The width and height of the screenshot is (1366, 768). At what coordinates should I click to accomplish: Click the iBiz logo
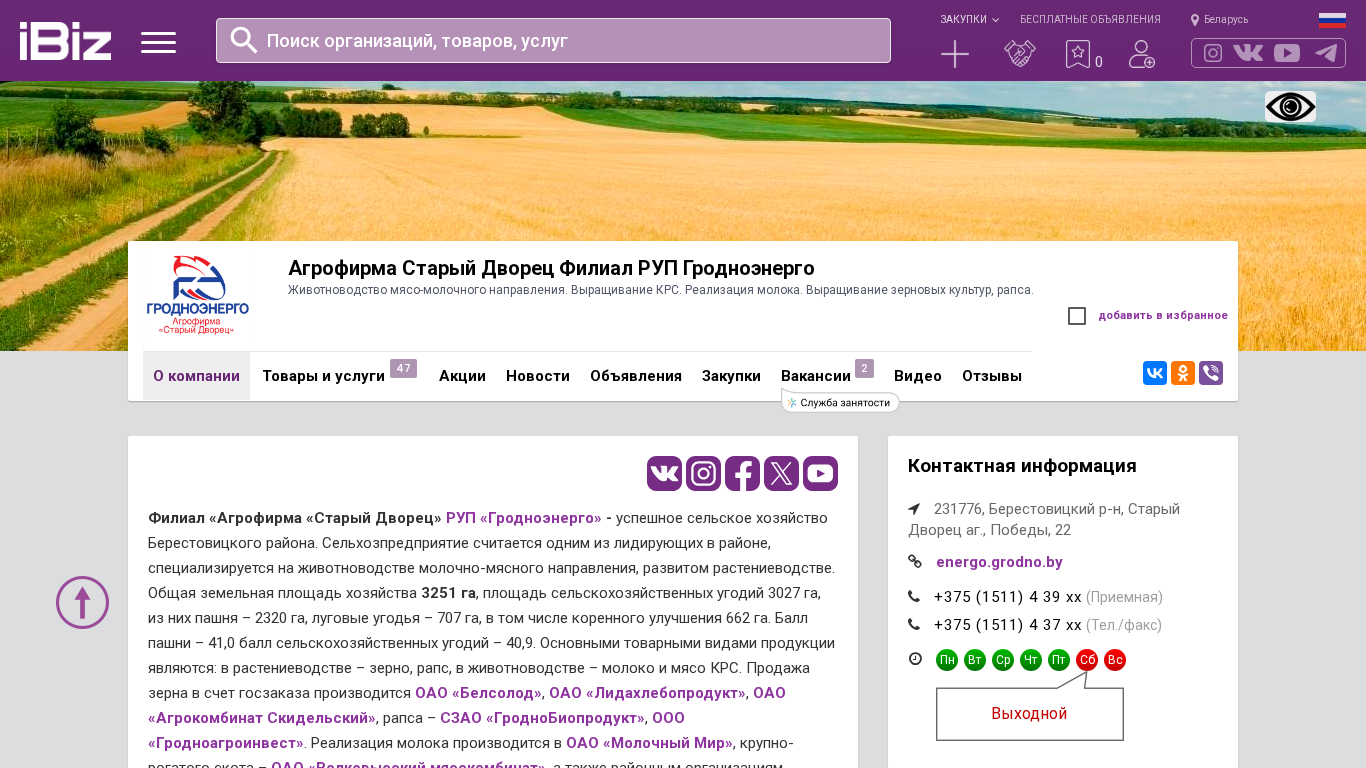coord(65,41)
